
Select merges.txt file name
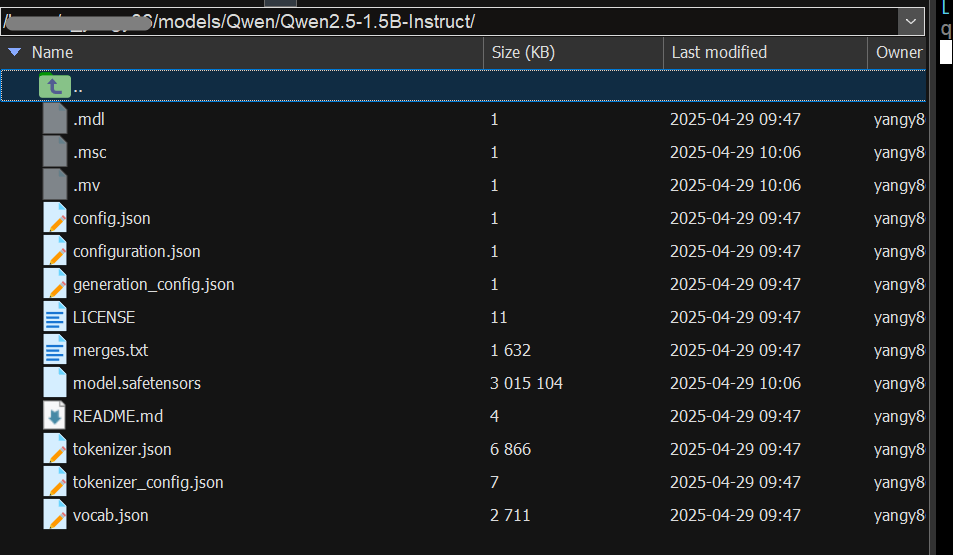click(x=110, y=350)
